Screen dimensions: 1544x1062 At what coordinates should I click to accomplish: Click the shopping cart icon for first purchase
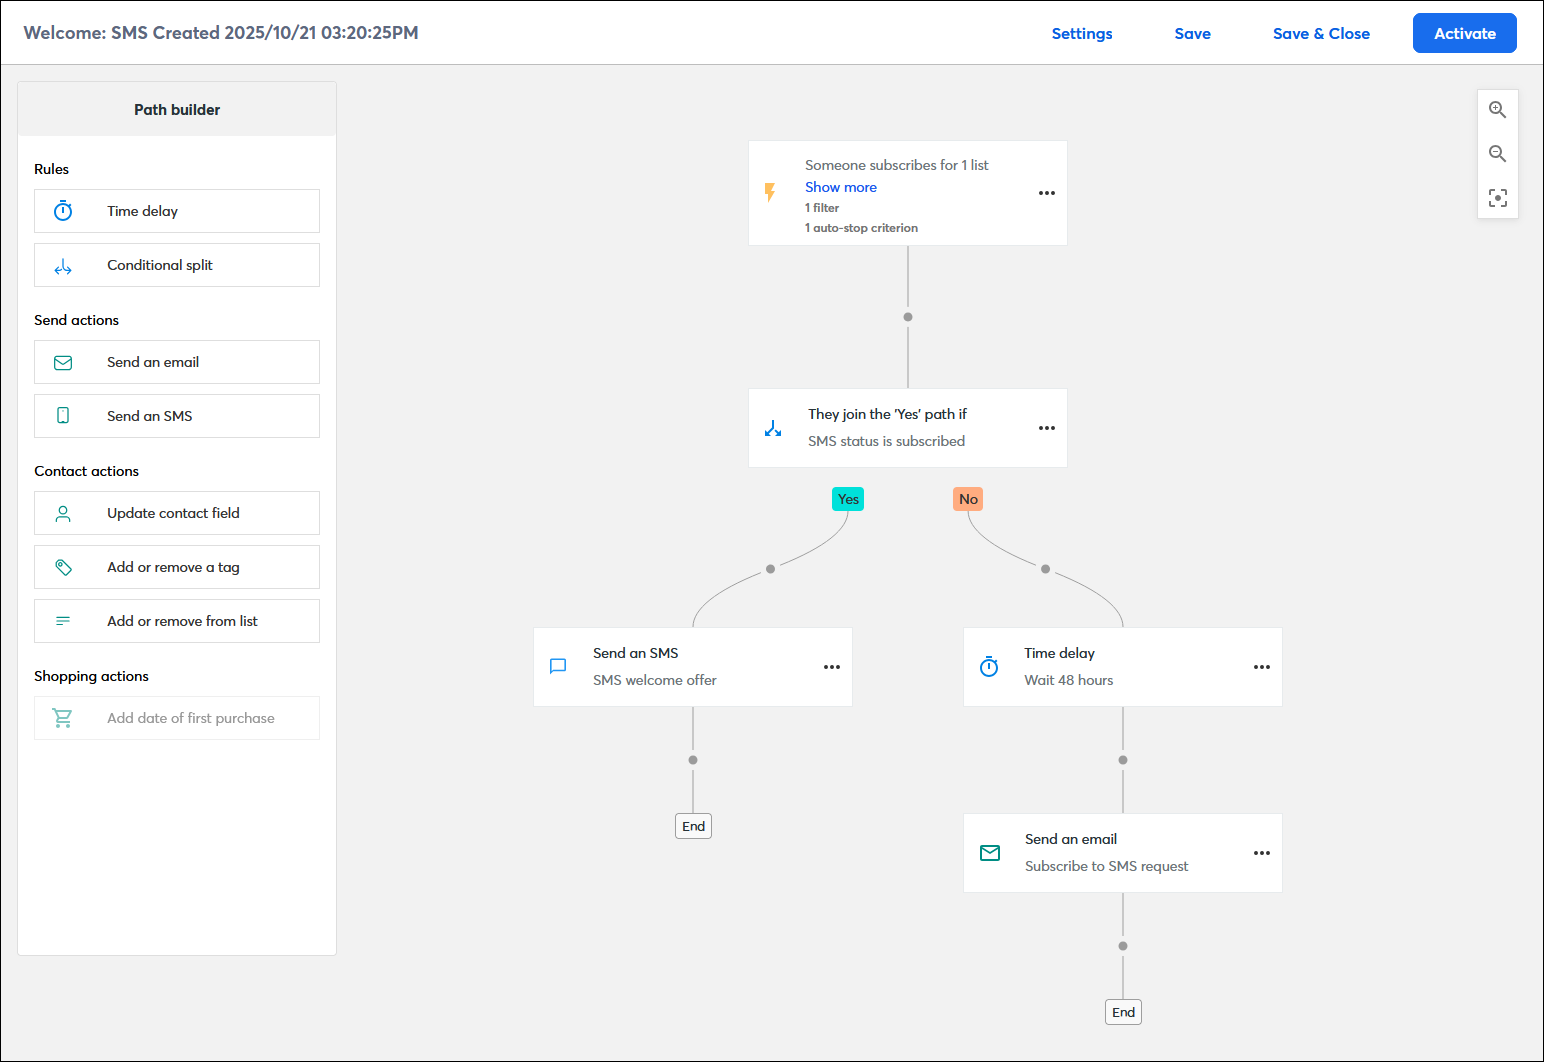[x=63, y=718]
